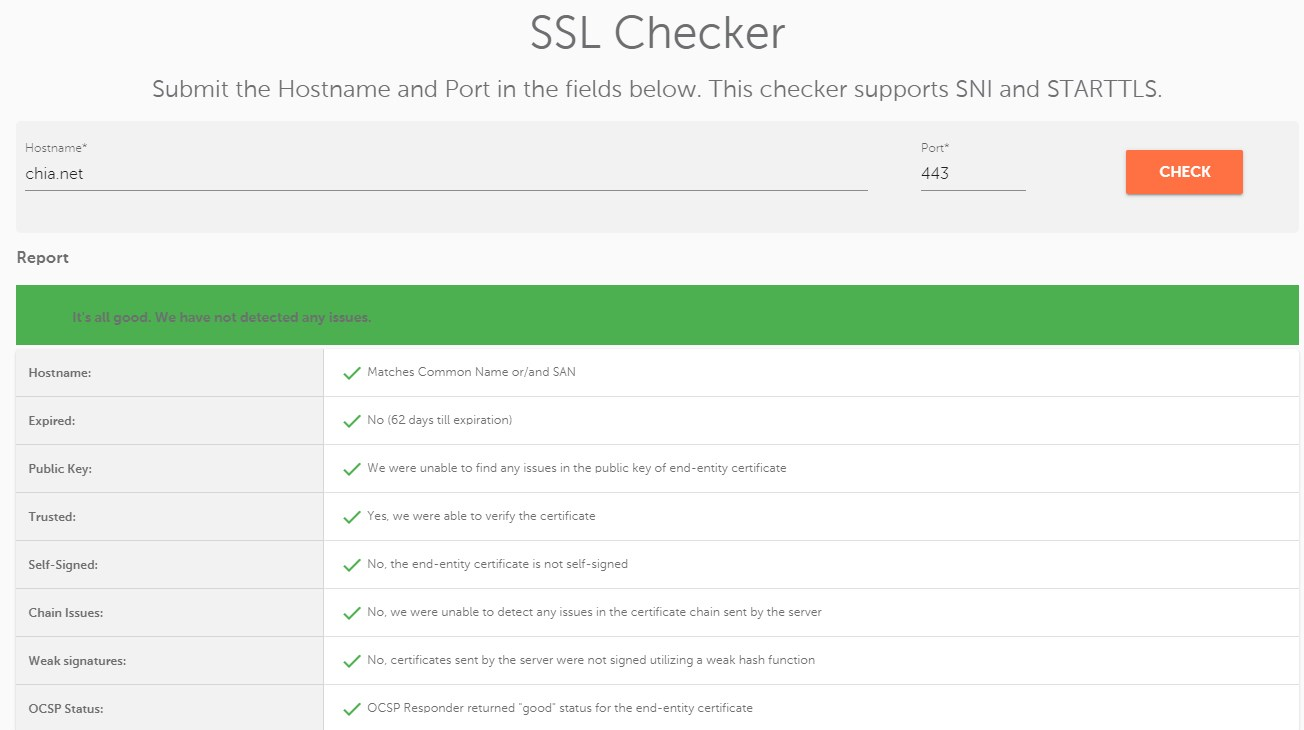Focus the Hostname input field containing chia.net
Screen dimensions: 1304x730
click(446, 174)
